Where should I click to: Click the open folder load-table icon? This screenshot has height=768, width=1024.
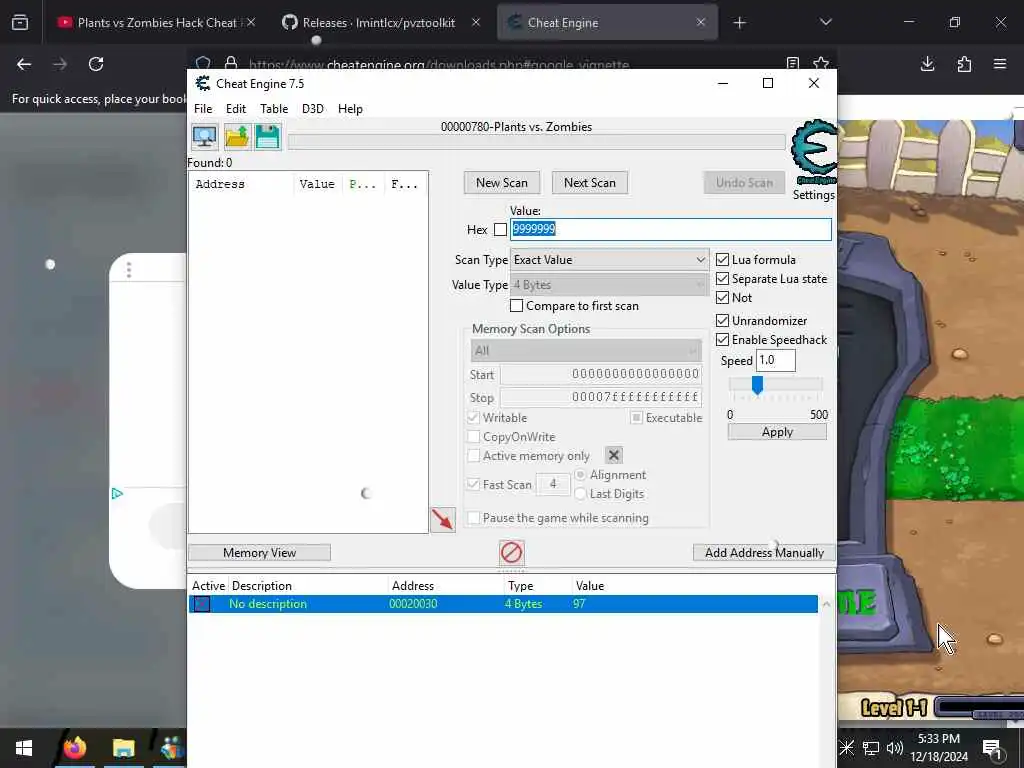coord(236,137)
